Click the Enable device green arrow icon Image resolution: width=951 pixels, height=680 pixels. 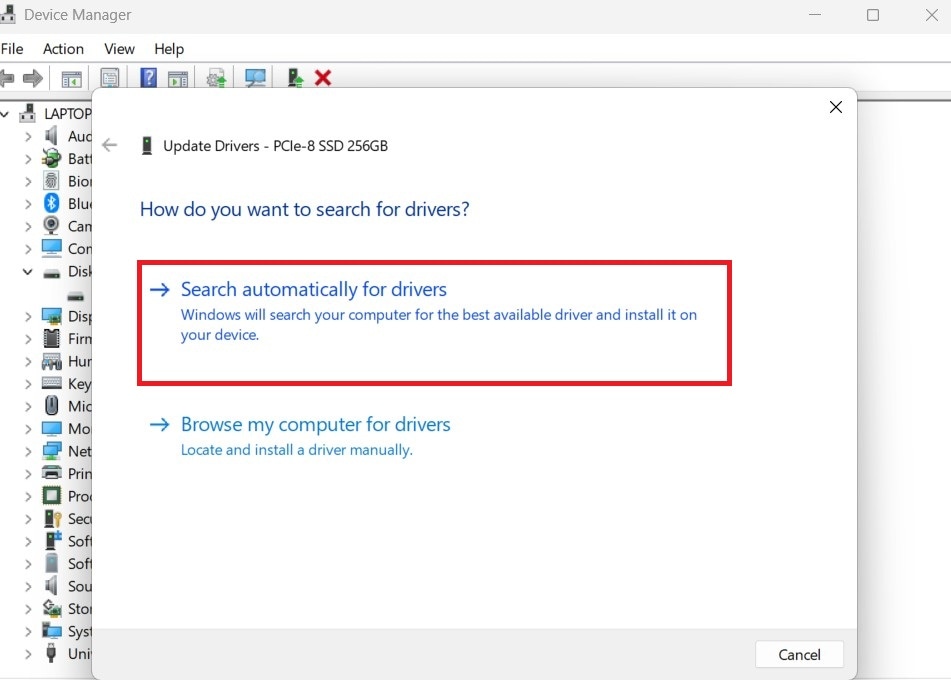tap(295, 78)
